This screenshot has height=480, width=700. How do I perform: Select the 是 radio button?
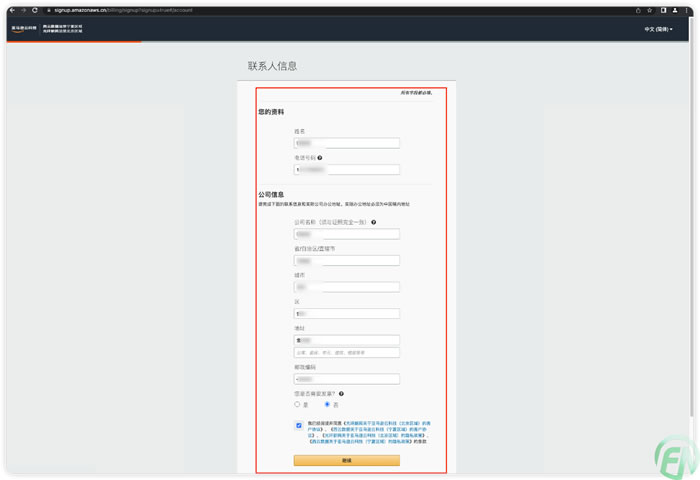tap(297, 405)
